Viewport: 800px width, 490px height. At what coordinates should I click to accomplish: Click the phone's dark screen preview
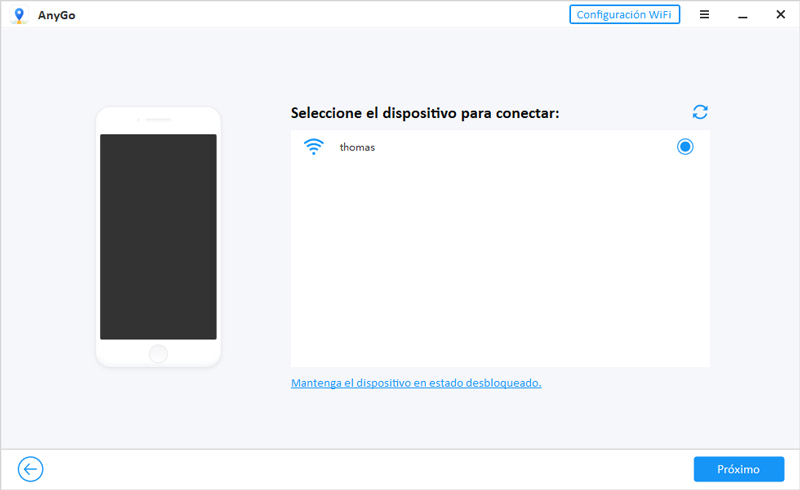pos(158,236)
